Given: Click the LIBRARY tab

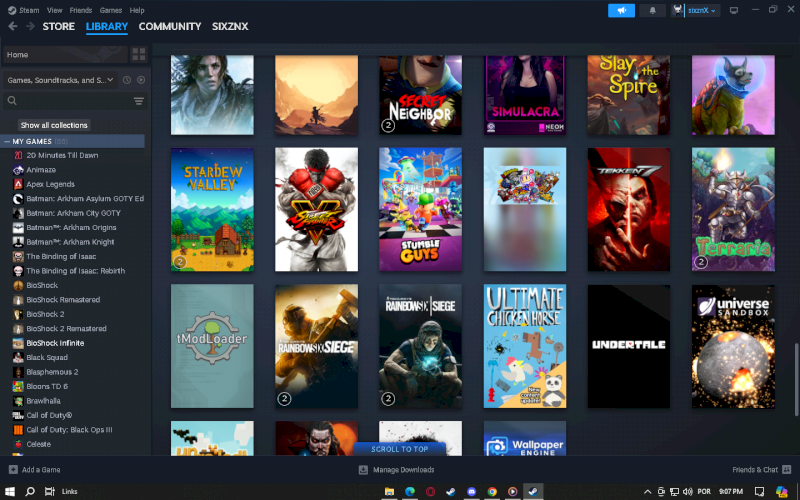Looking at the screenshot, I should pos(107,27).
